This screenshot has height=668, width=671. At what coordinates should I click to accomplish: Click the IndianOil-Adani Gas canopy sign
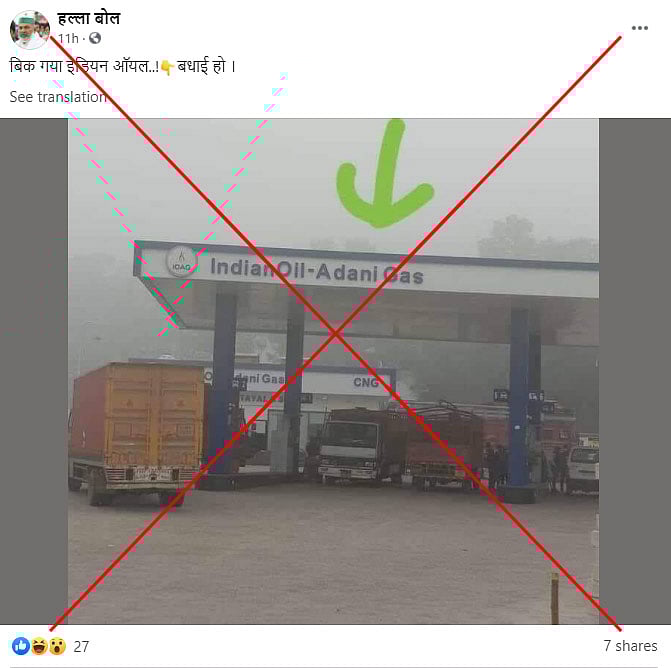[317, 271]
